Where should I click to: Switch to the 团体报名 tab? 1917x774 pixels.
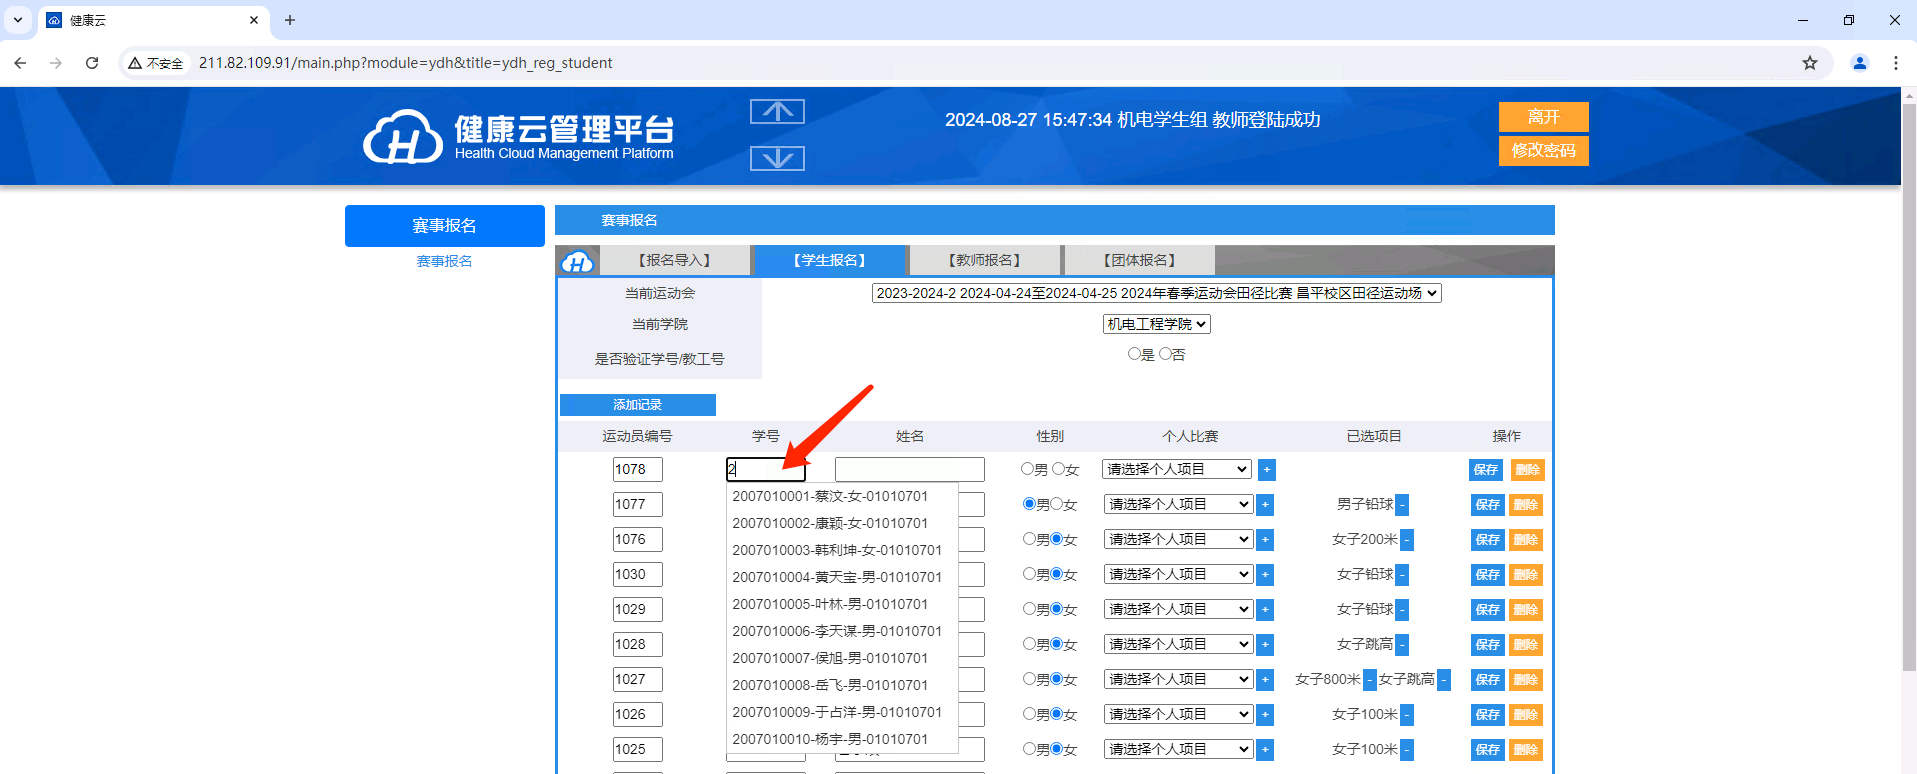pyautogui.click(x=1139, y=260)
